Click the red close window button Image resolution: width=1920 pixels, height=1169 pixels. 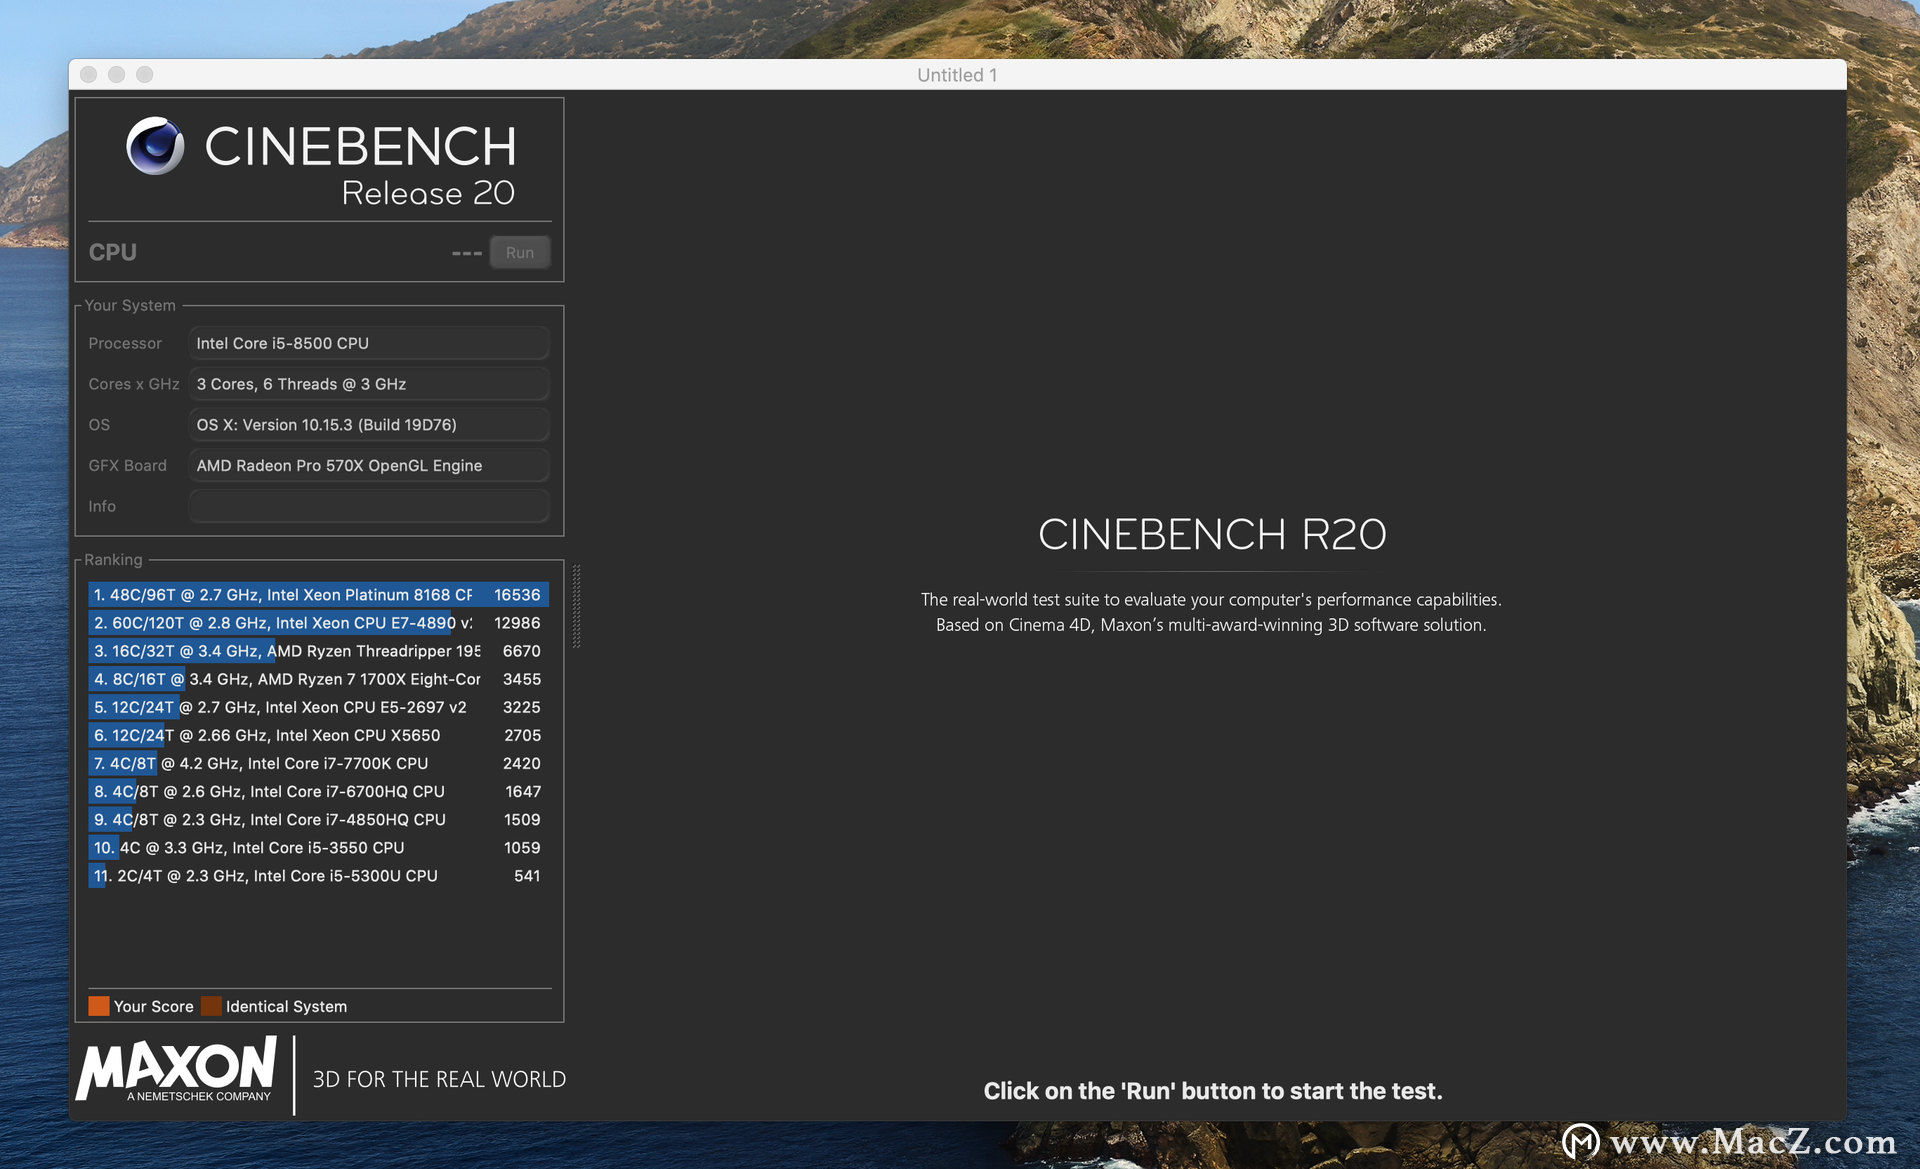(x=88, y=75)
